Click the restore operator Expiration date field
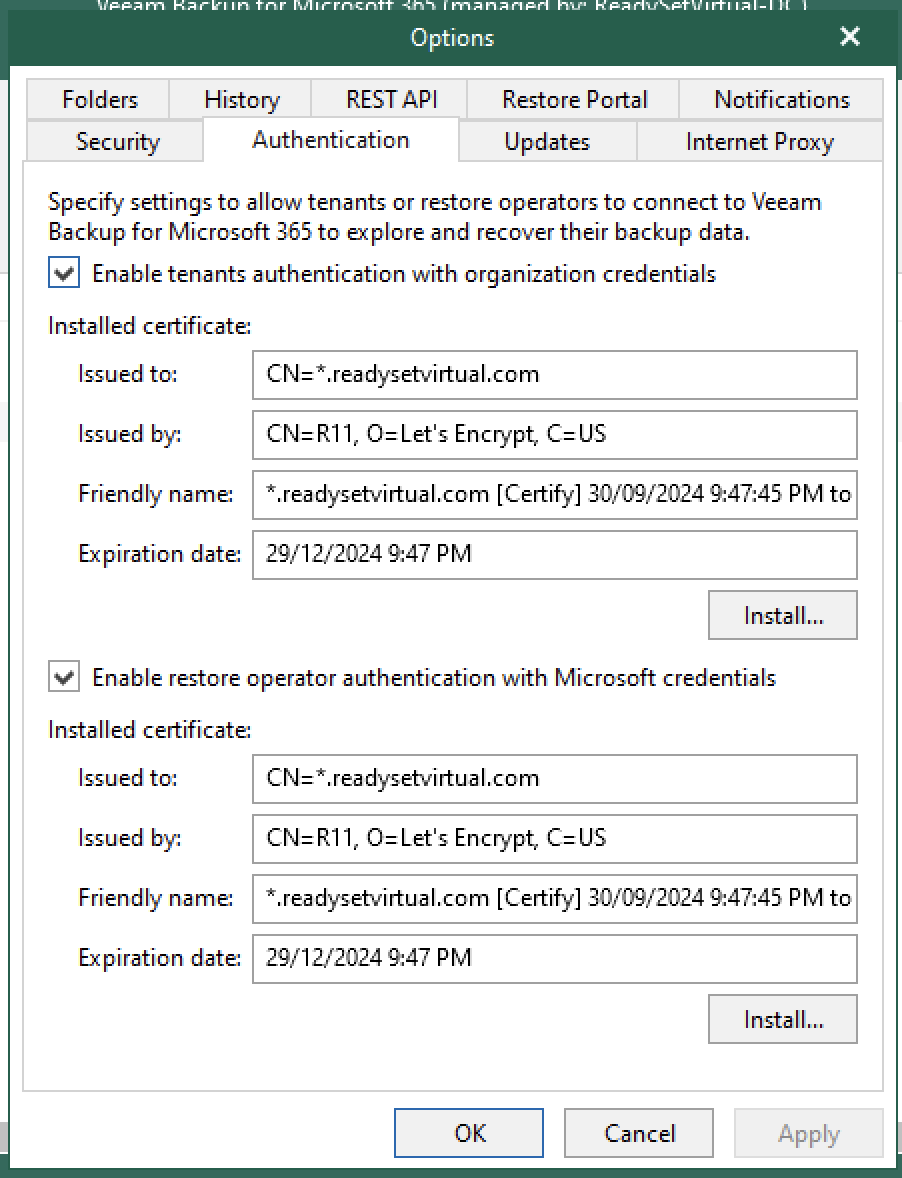The image size is (902, 1178). (x=554, y=958)
